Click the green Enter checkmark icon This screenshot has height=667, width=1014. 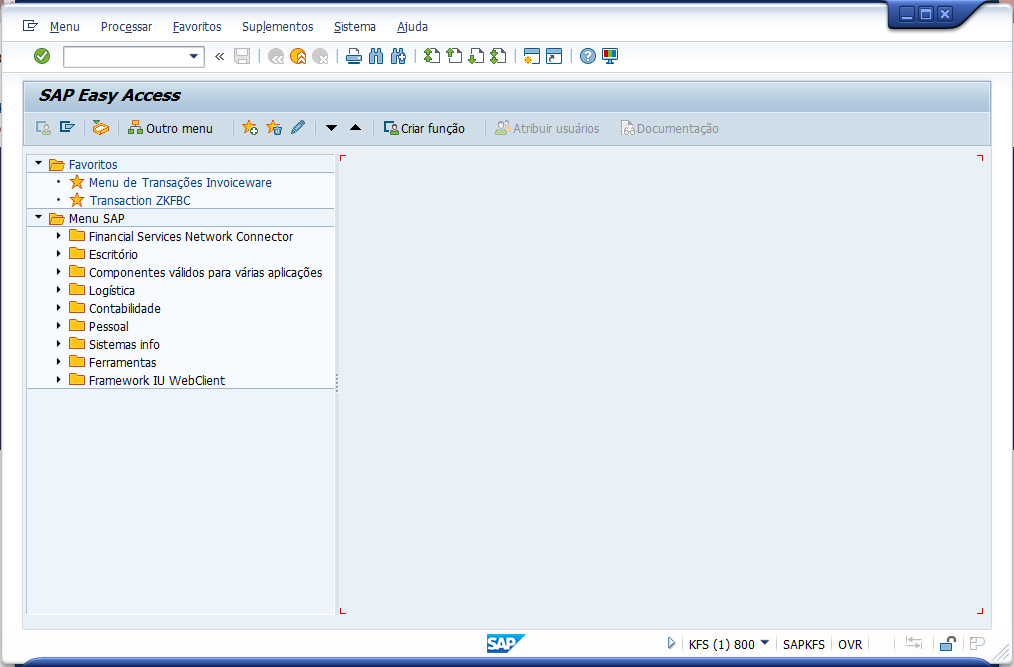42,56
